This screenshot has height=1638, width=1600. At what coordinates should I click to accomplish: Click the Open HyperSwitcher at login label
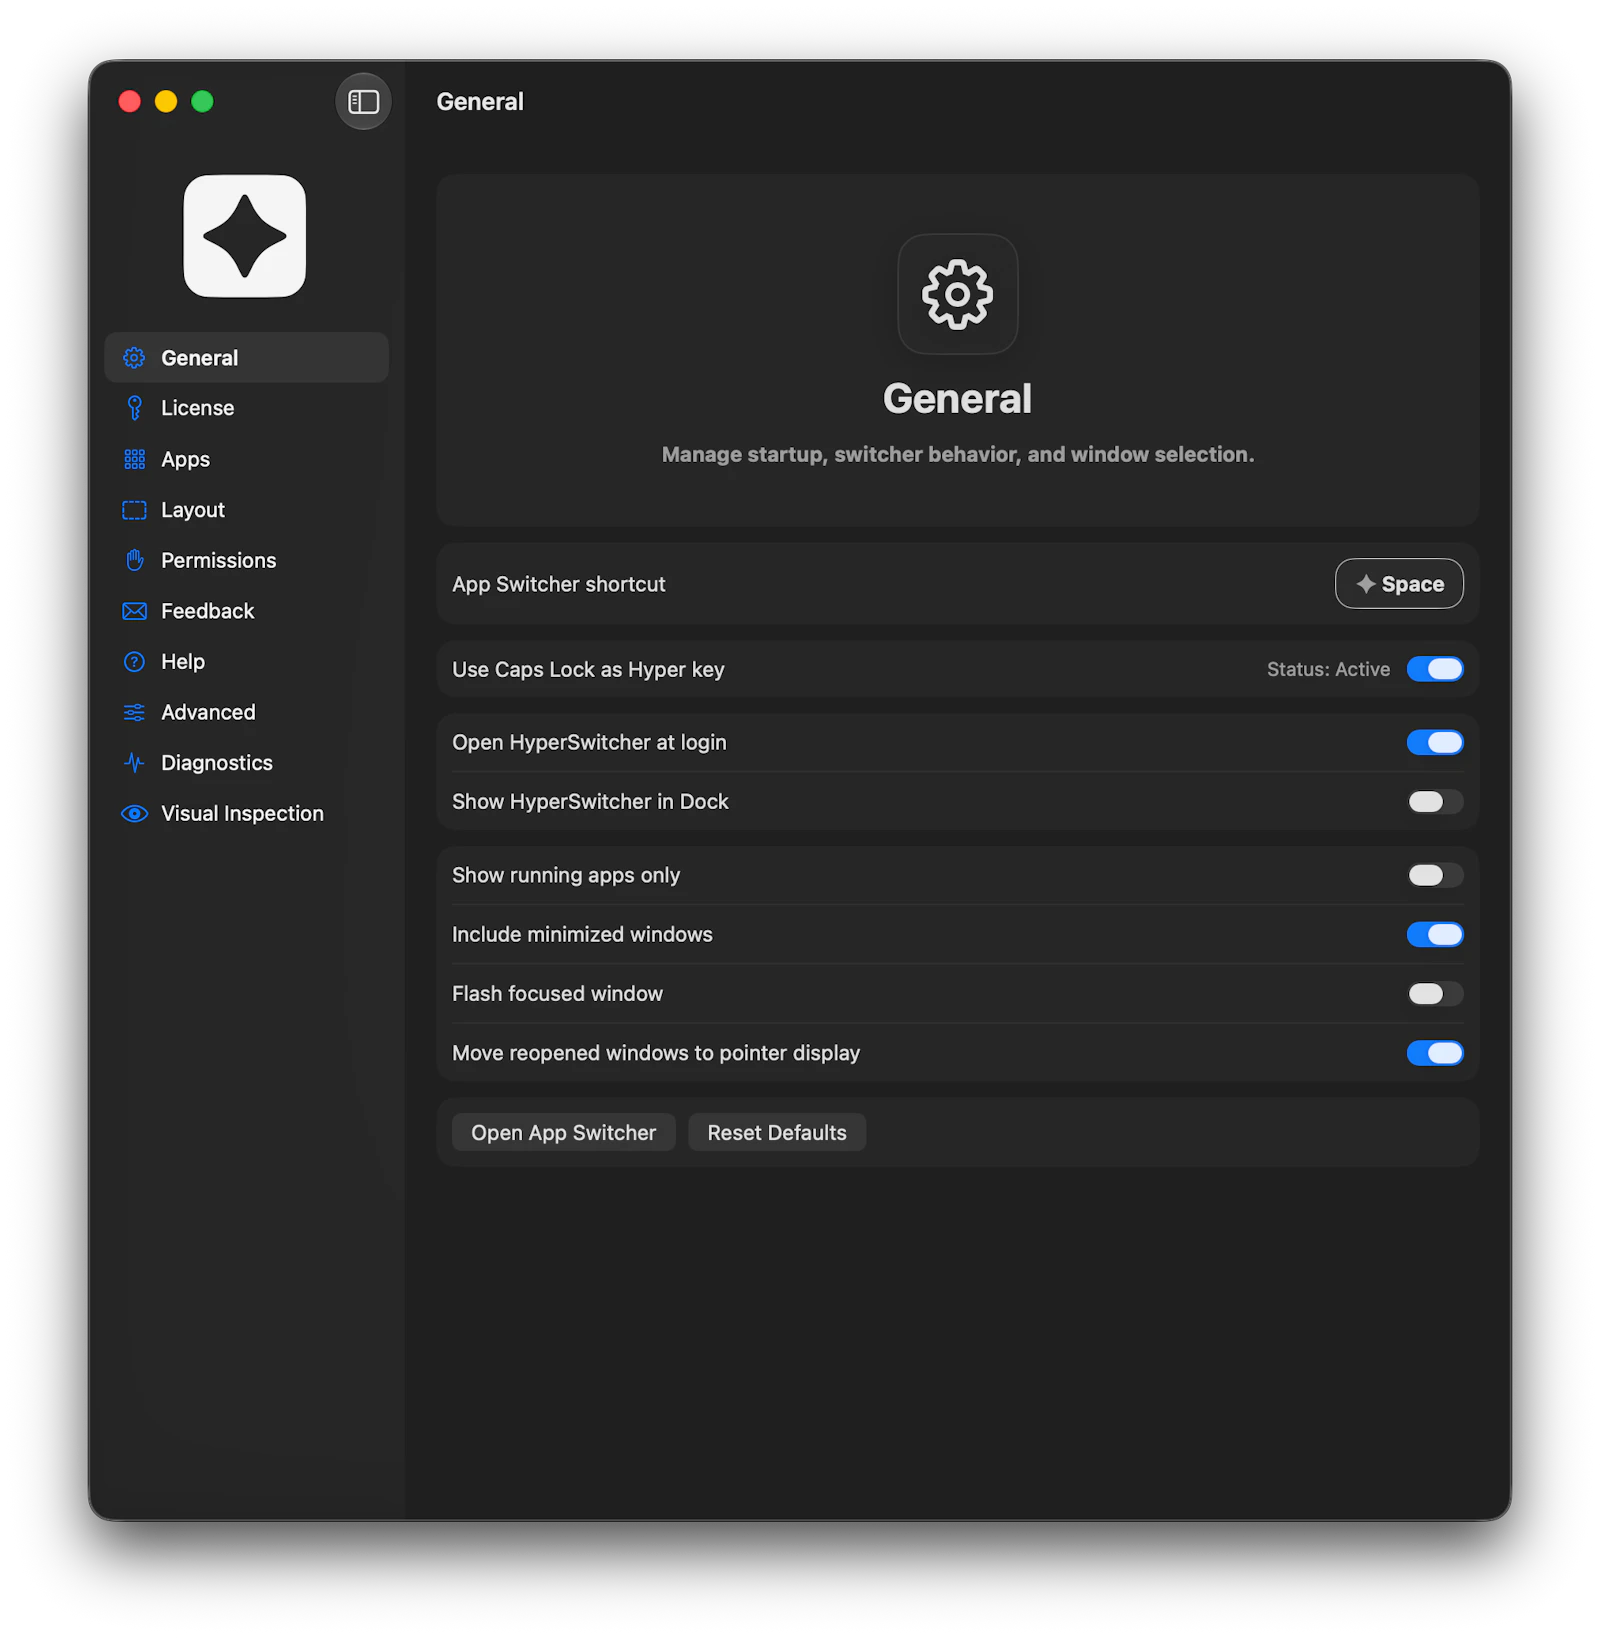(589, 742)
